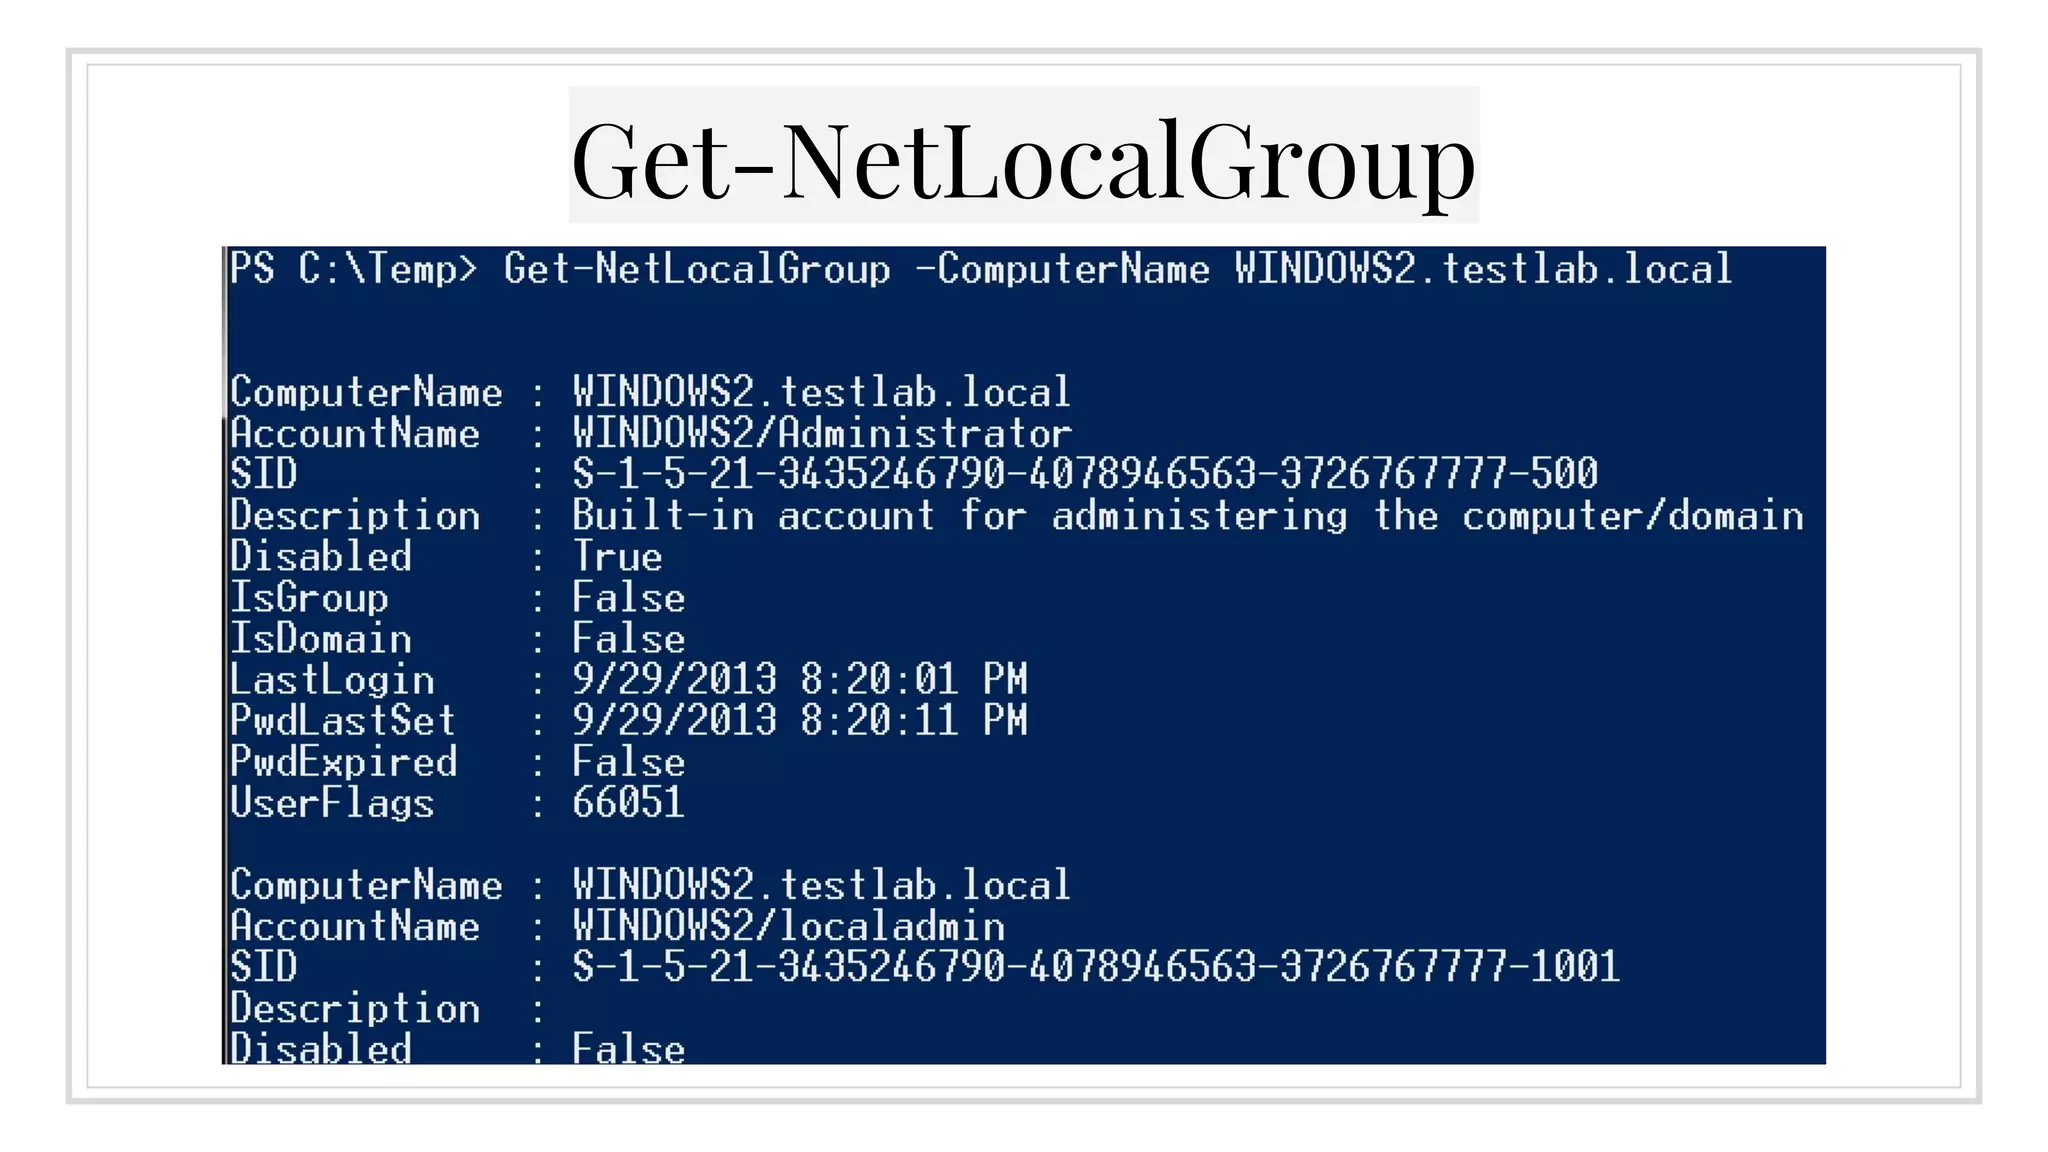Screen dimensions: 2048x1152
Task: Click the 'IsDomain' property label
Action: 321,639
